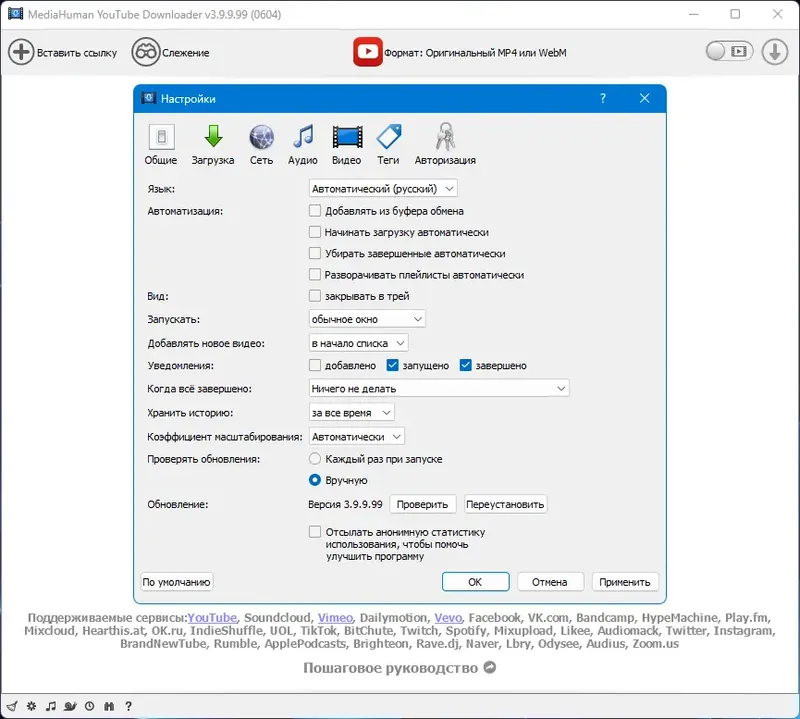Open the Общие settings tab

(x=161, y=145)
